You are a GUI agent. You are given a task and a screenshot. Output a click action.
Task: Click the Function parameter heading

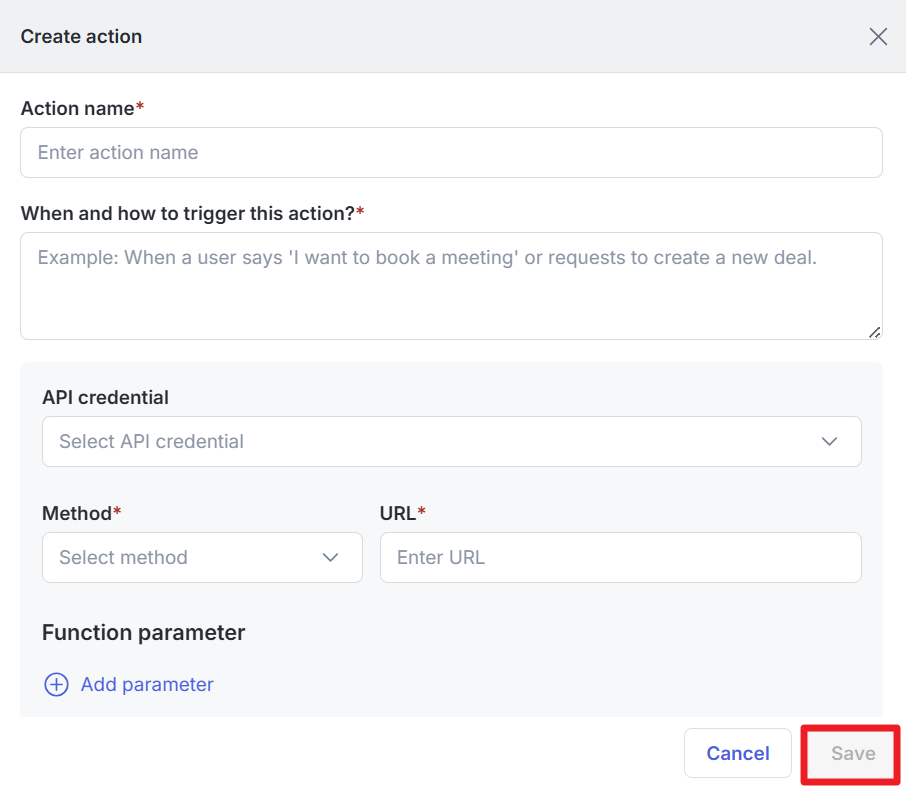coord(143,632)
